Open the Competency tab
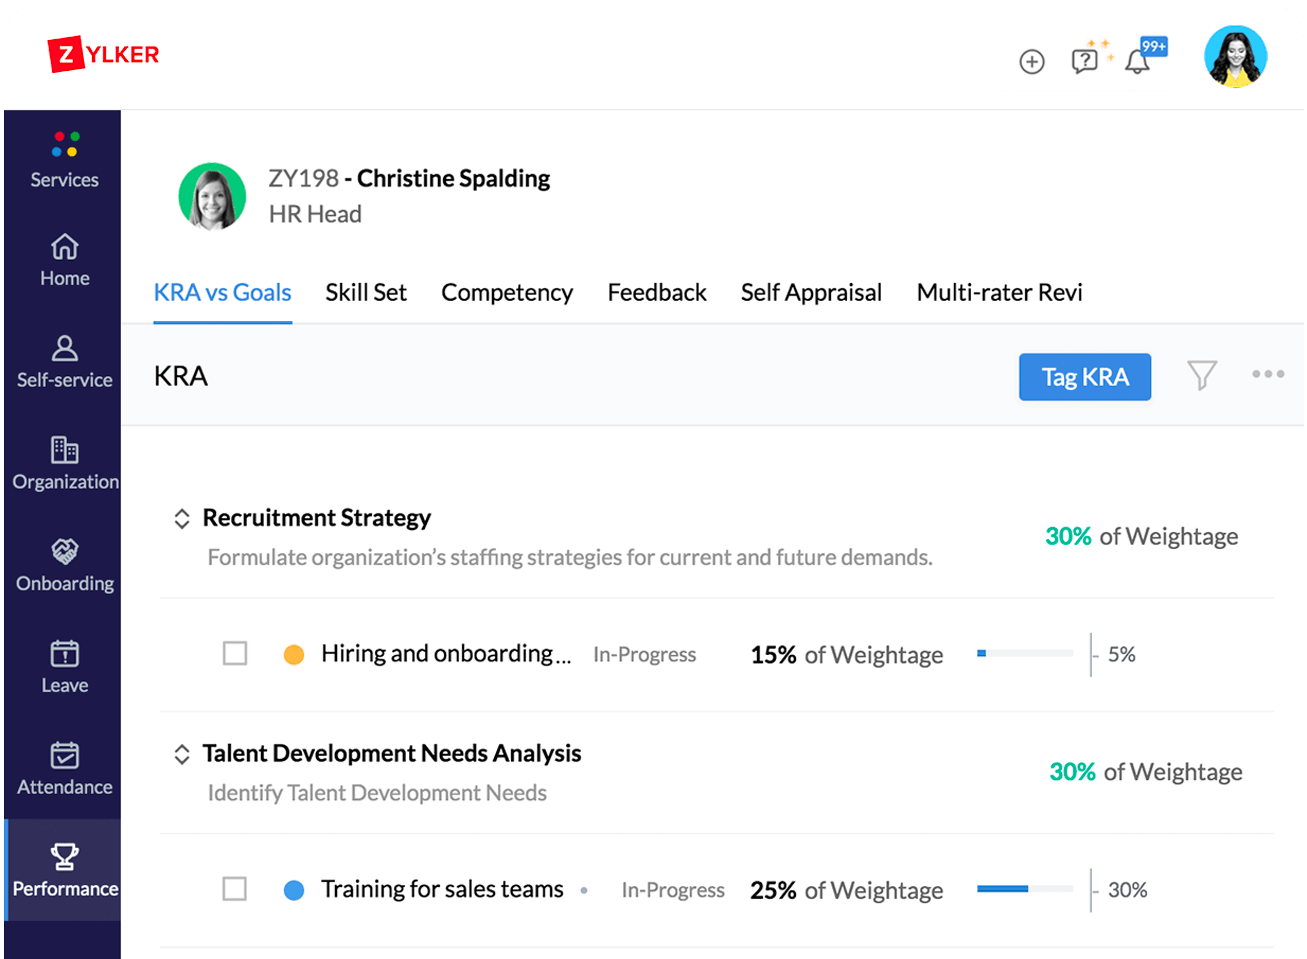The image size is (1307, 959). click(x=507, y=292)
